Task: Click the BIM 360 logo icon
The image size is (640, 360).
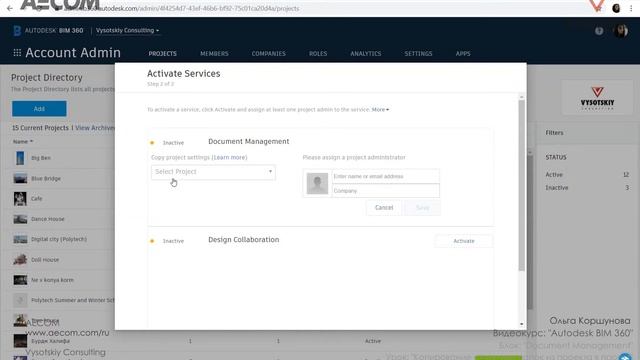Action: pos(17,31)
